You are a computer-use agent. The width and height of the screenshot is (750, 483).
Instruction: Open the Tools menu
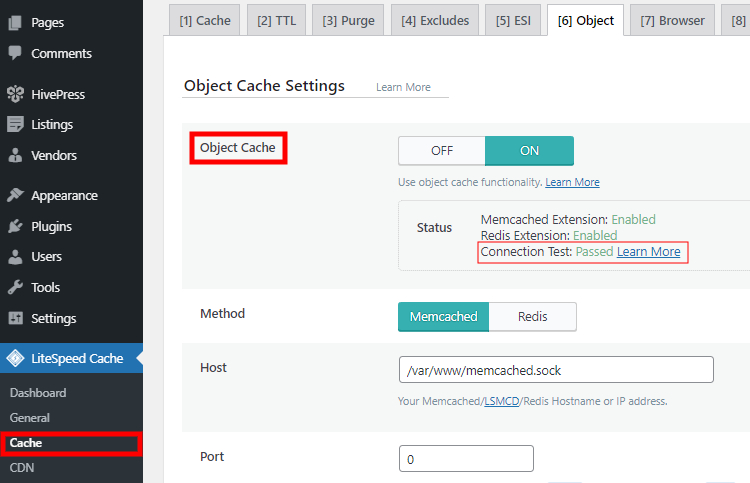click(45, 287)
